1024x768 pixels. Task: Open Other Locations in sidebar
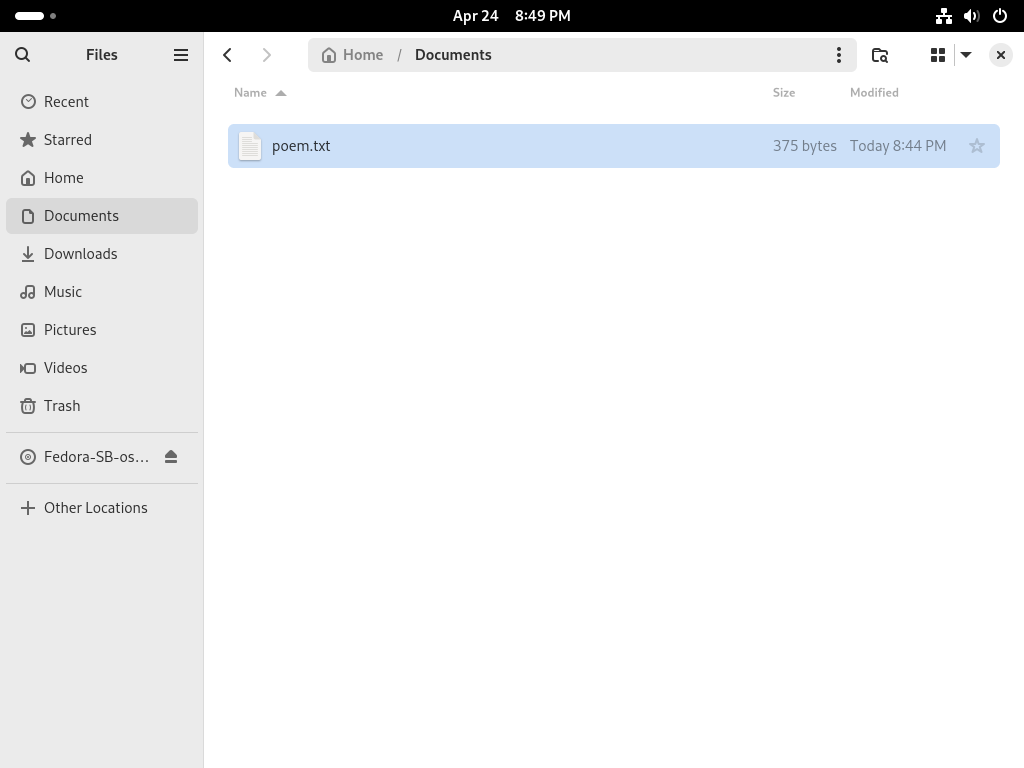point(102,507)
